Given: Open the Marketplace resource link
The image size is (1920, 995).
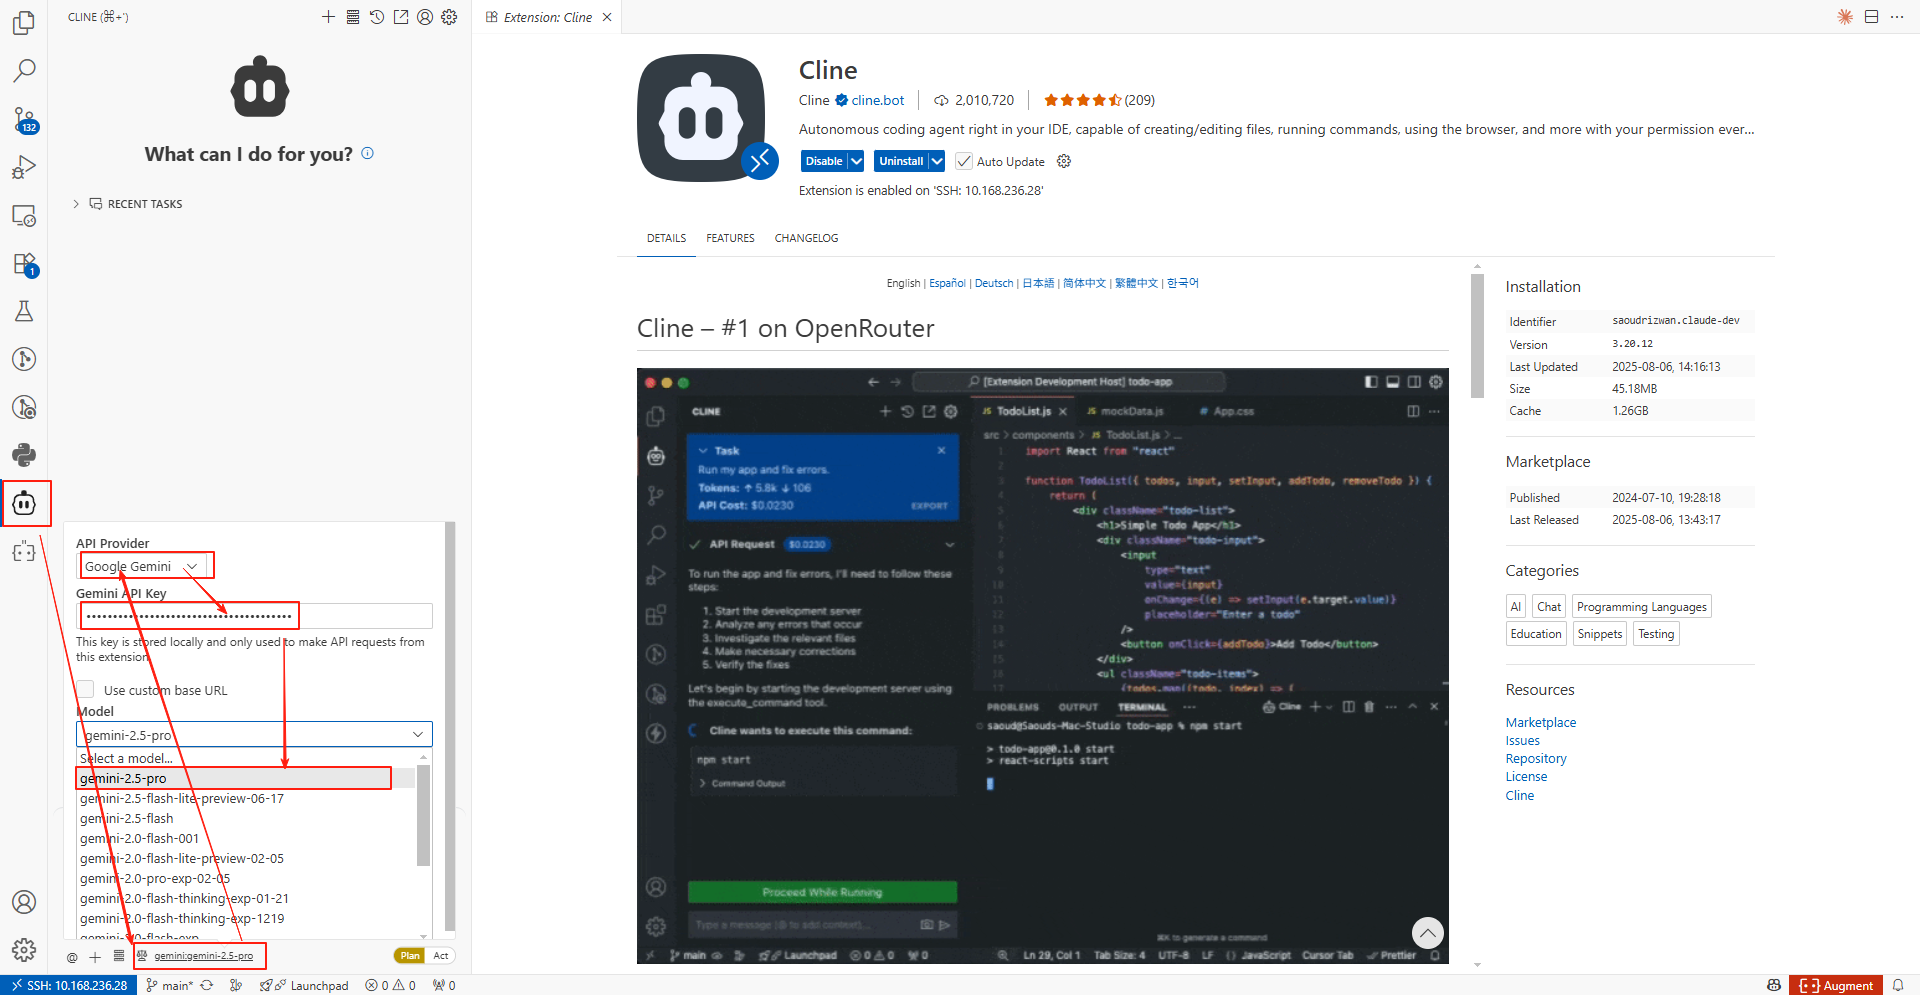Looking at the screenshot, I should [x=1540, y=722].
